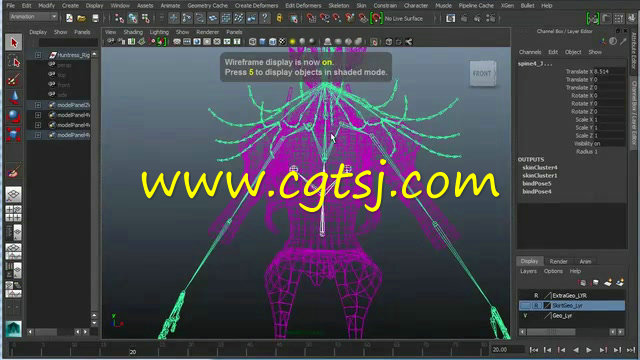
Task: Open the Skeleton menu
Action: point(339,6)
